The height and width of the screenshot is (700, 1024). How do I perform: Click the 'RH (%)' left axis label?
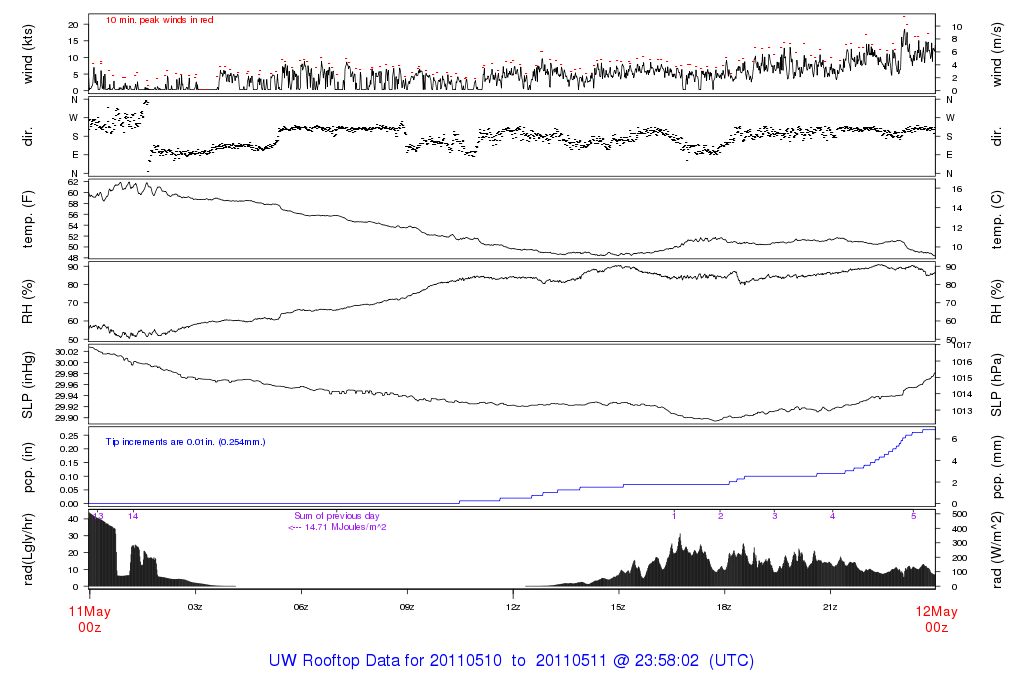(x=29, y=299)
